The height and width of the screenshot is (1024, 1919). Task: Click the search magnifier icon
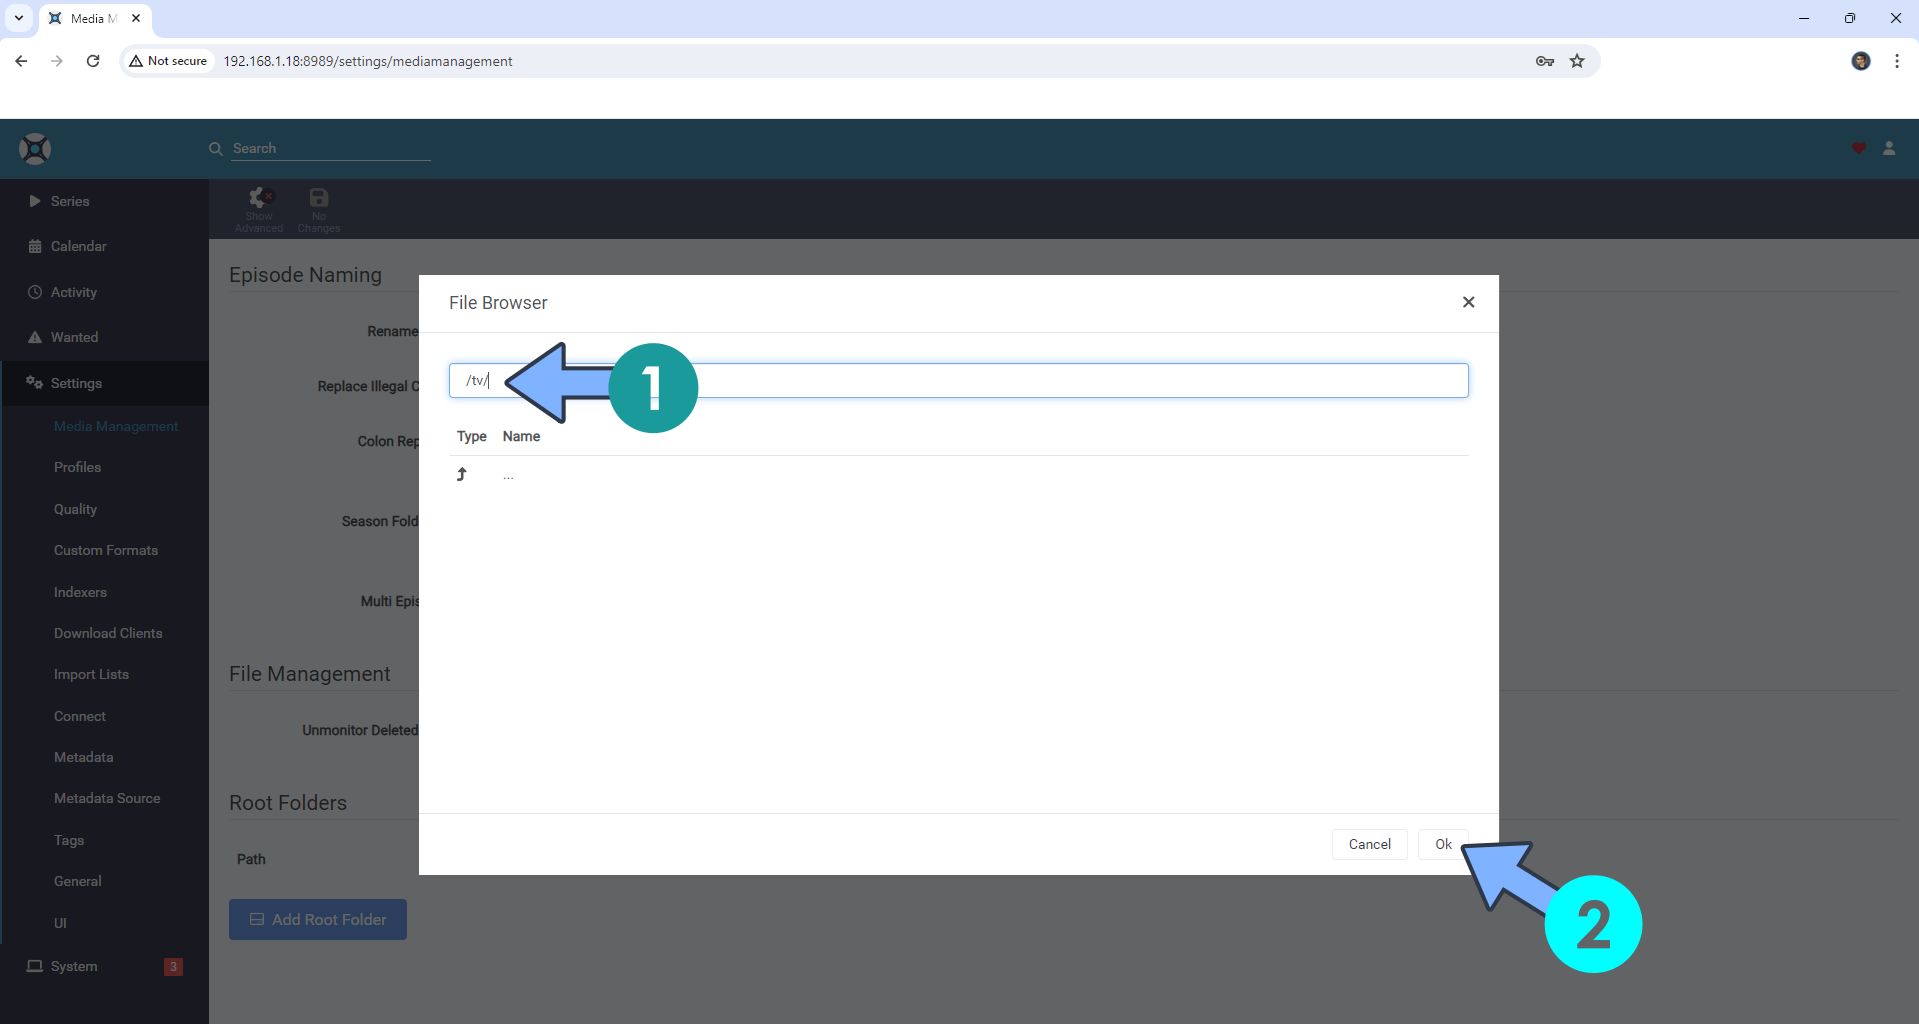[x=215, y=148]
